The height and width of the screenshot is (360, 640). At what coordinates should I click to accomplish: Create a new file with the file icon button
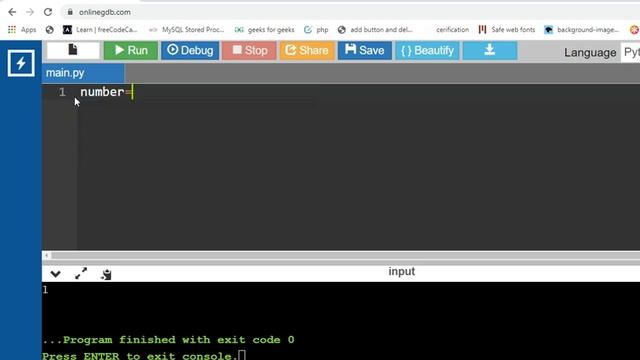[x=73, y=50]
